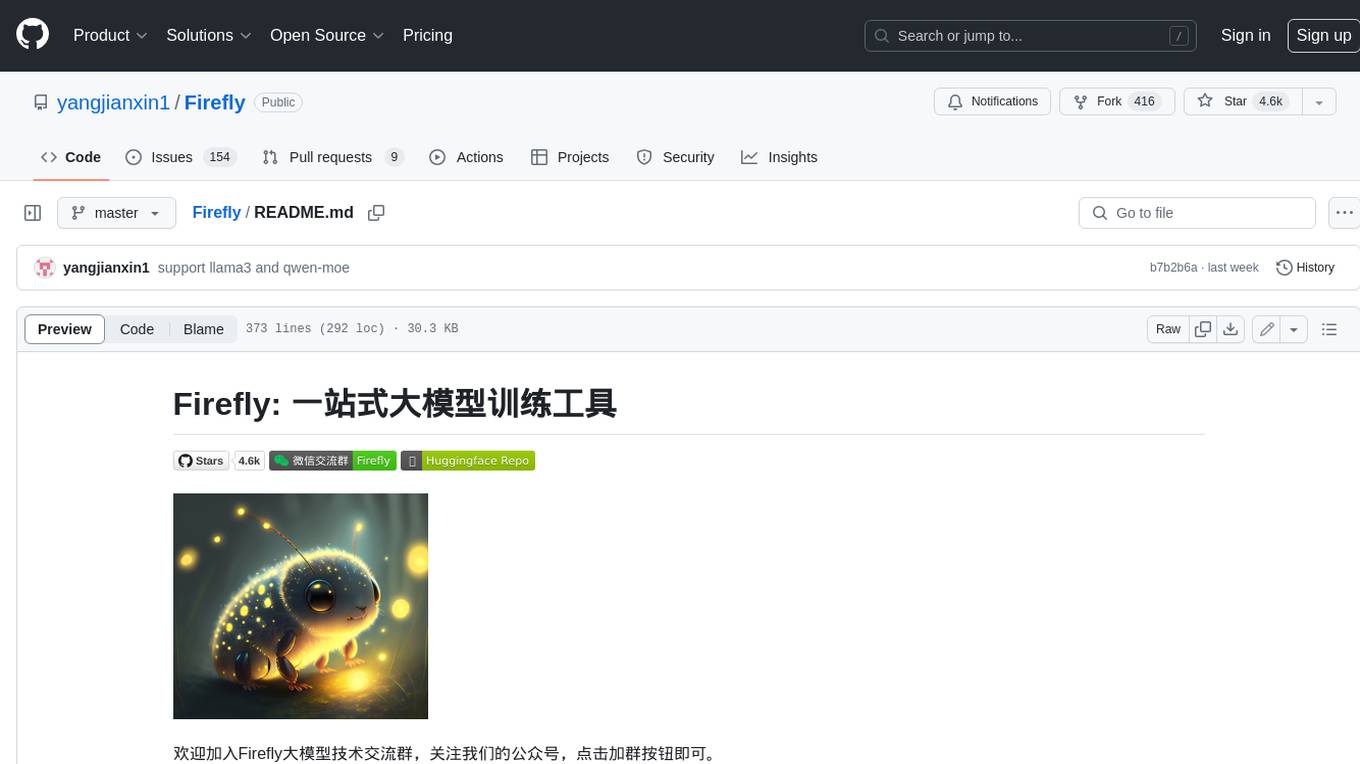Click the Notifications bell button
This screenshot has width=1360, height=764.
(993, 101)
